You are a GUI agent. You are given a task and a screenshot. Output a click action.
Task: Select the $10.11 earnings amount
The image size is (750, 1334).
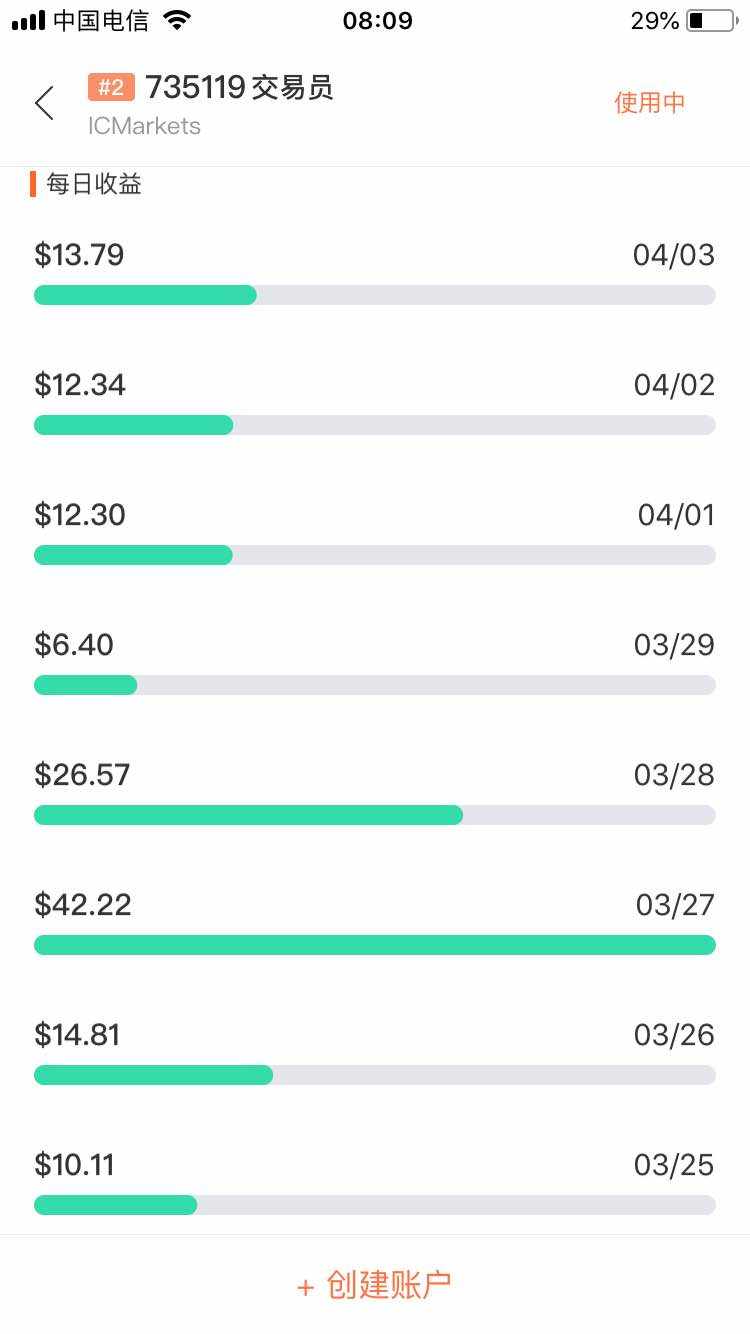pyautogui.click(x=75, y=1165)
